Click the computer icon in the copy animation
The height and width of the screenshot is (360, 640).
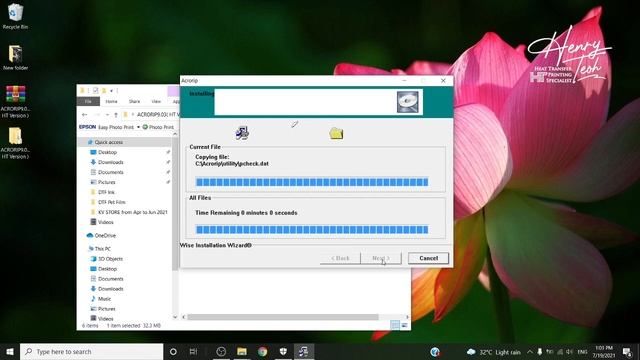pyautogui.click(x=242, y=133)
